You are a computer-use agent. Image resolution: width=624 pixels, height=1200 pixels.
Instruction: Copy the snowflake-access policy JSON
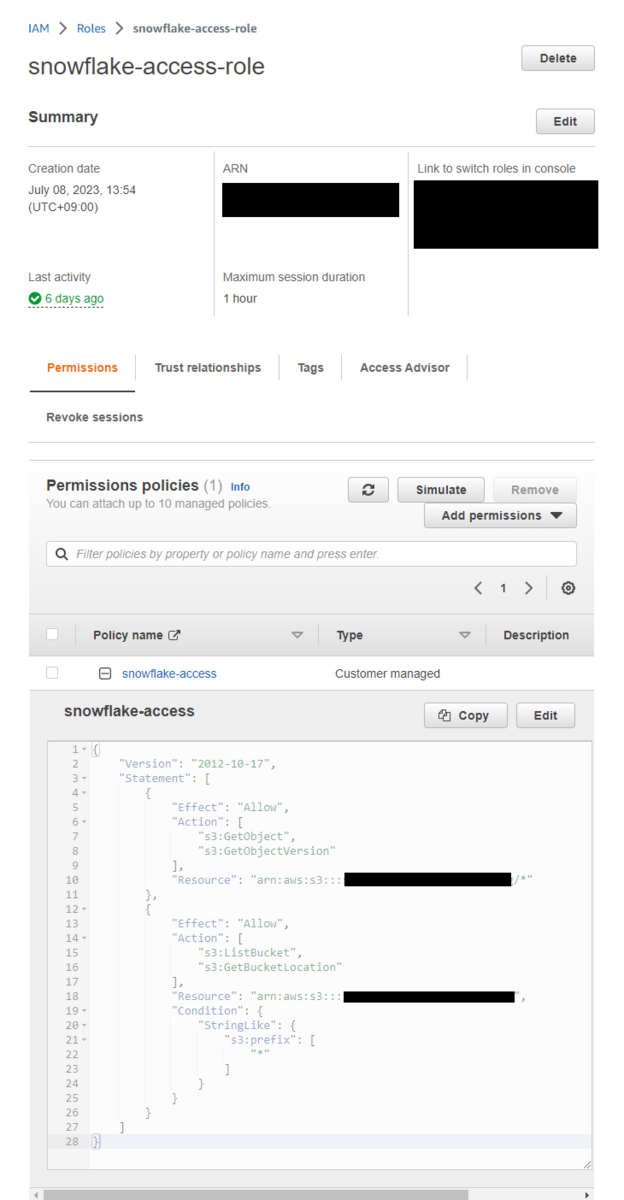(463, 715)
